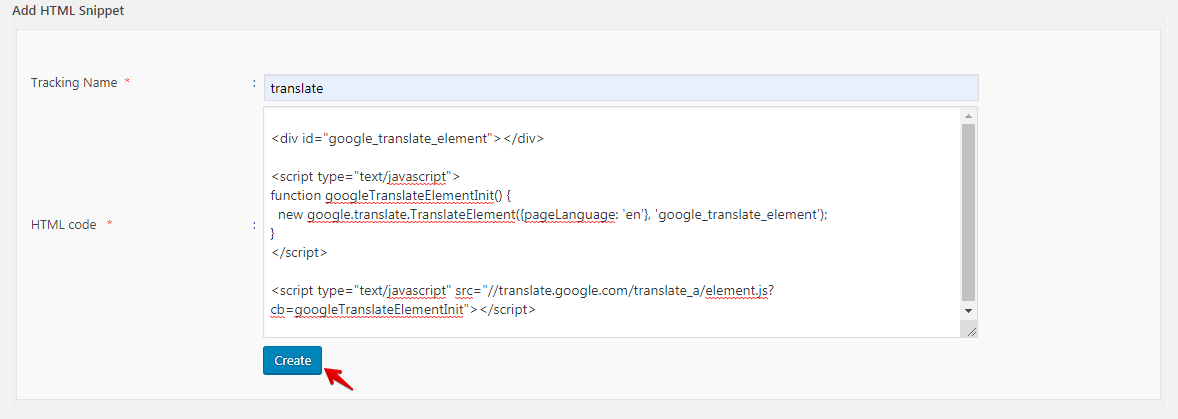Click the 'new google.translate.TranslateElement' line
1178x419 pixels.
coord(552,215)
